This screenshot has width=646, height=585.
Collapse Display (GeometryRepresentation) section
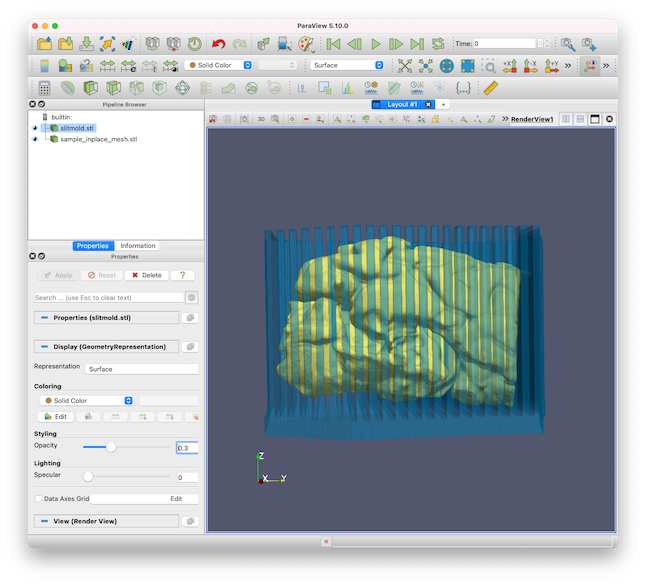[106, 346]
